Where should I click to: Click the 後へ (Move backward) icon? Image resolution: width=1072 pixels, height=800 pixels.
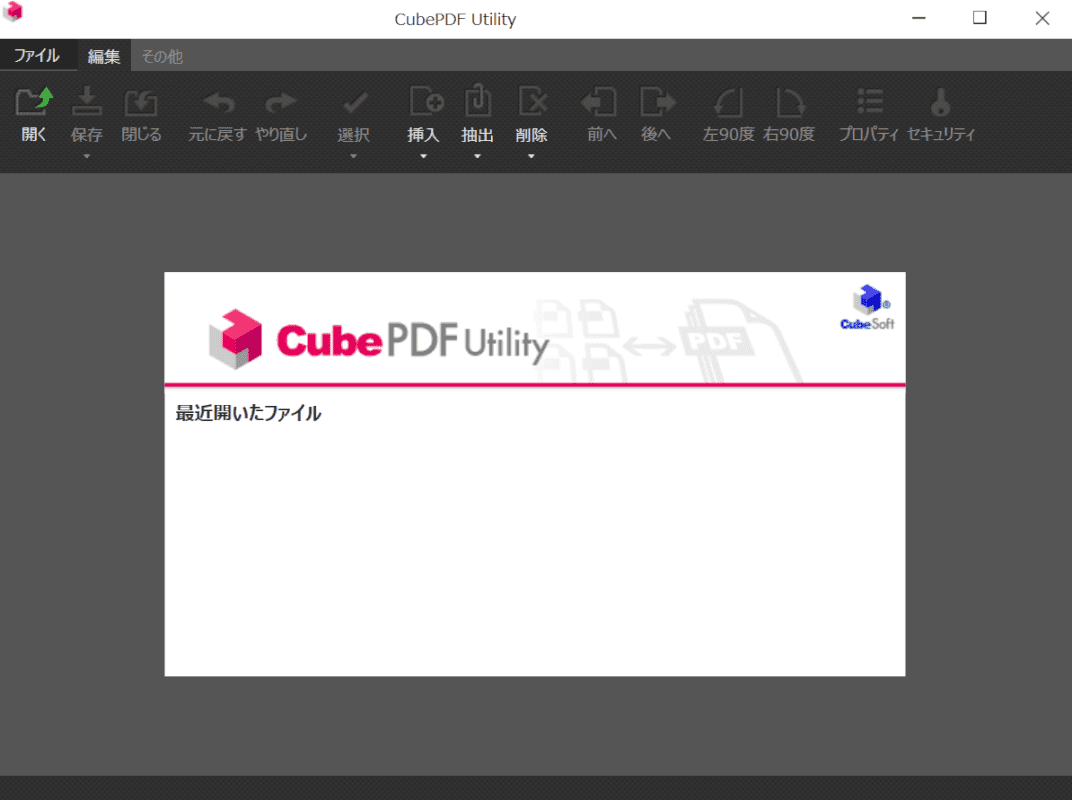pos(658,103)
